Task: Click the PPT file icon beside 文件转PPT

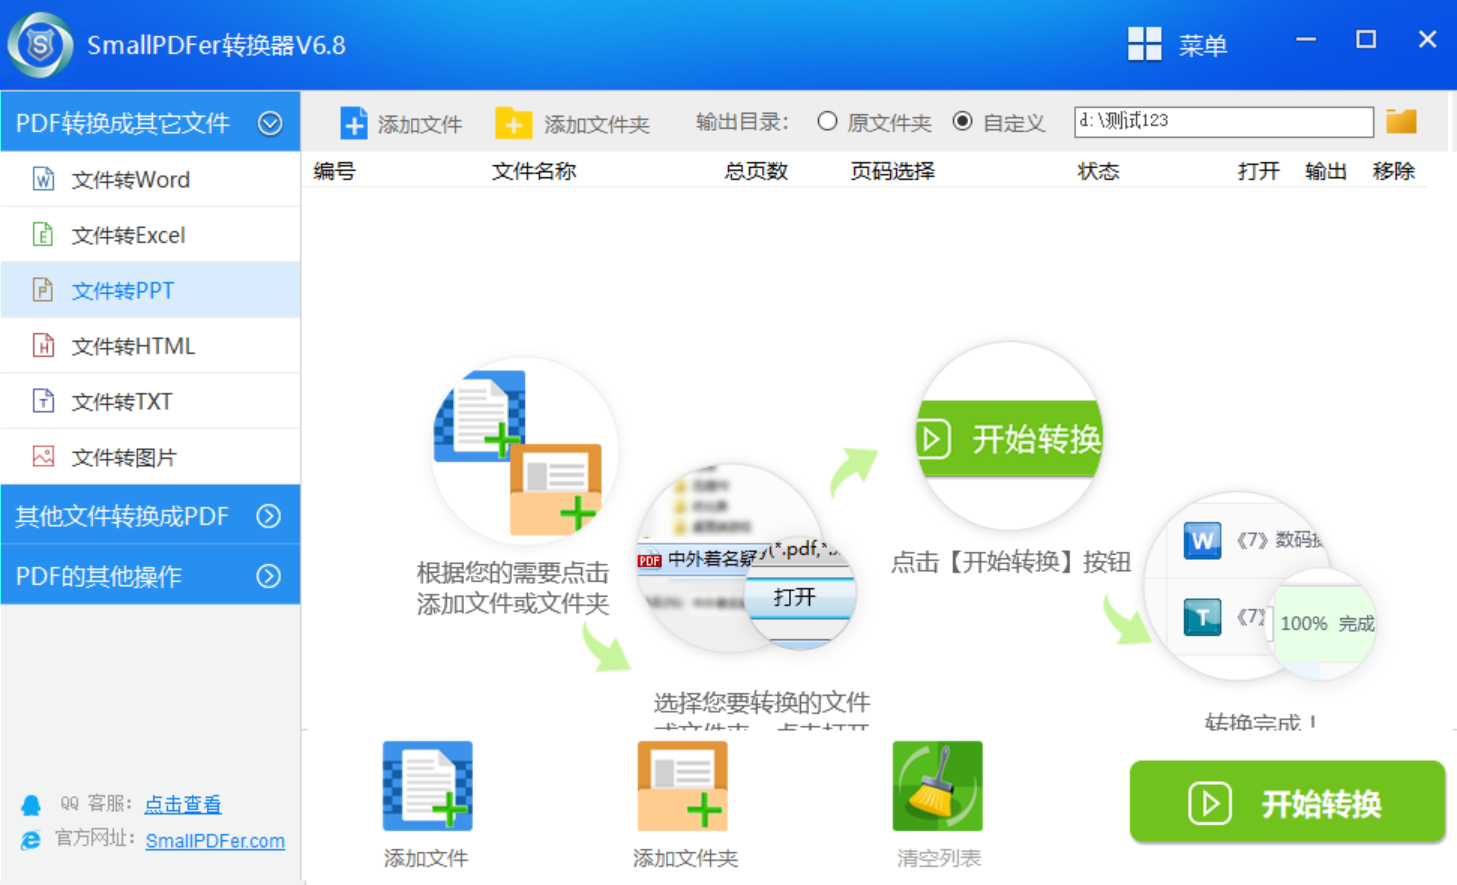Action: 43,290
